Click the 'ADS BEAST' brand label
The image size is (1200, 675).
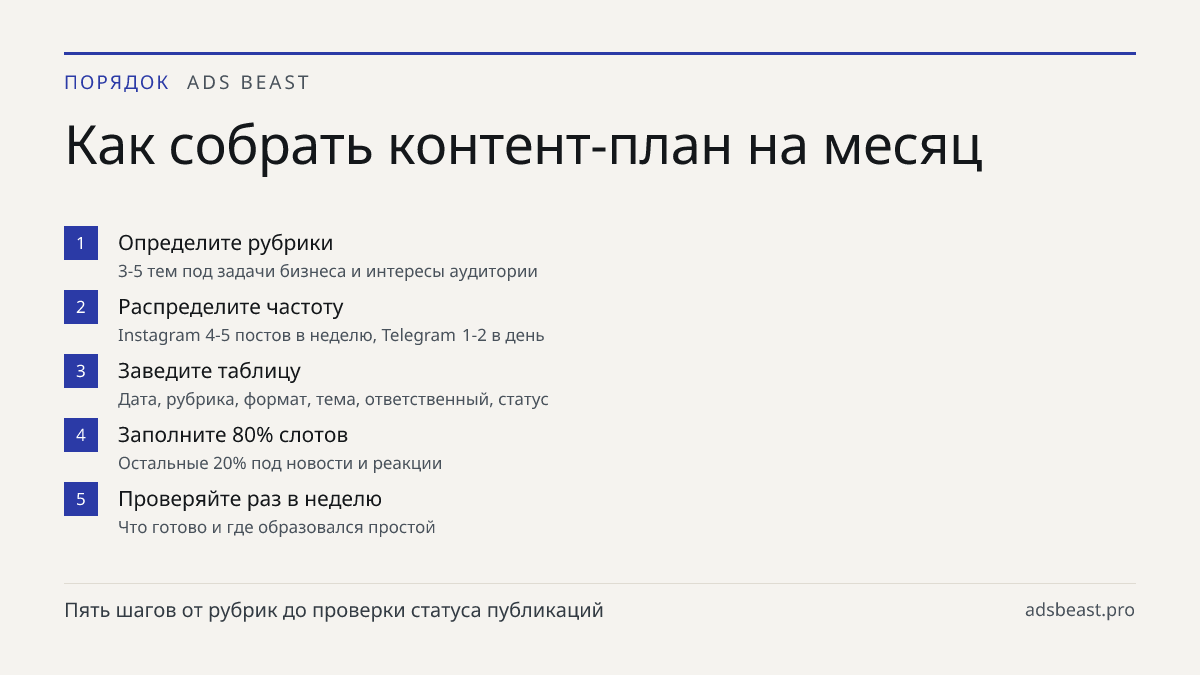click(249, 83)
